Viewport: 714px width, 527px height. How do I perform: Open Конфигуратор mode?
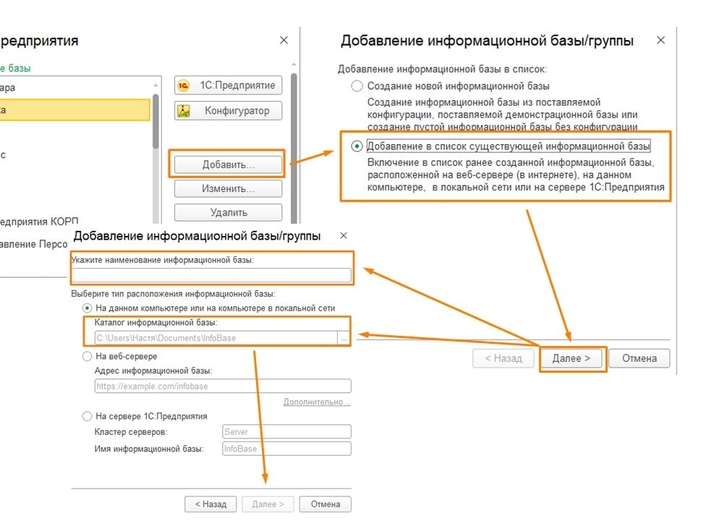click(228, 110)
